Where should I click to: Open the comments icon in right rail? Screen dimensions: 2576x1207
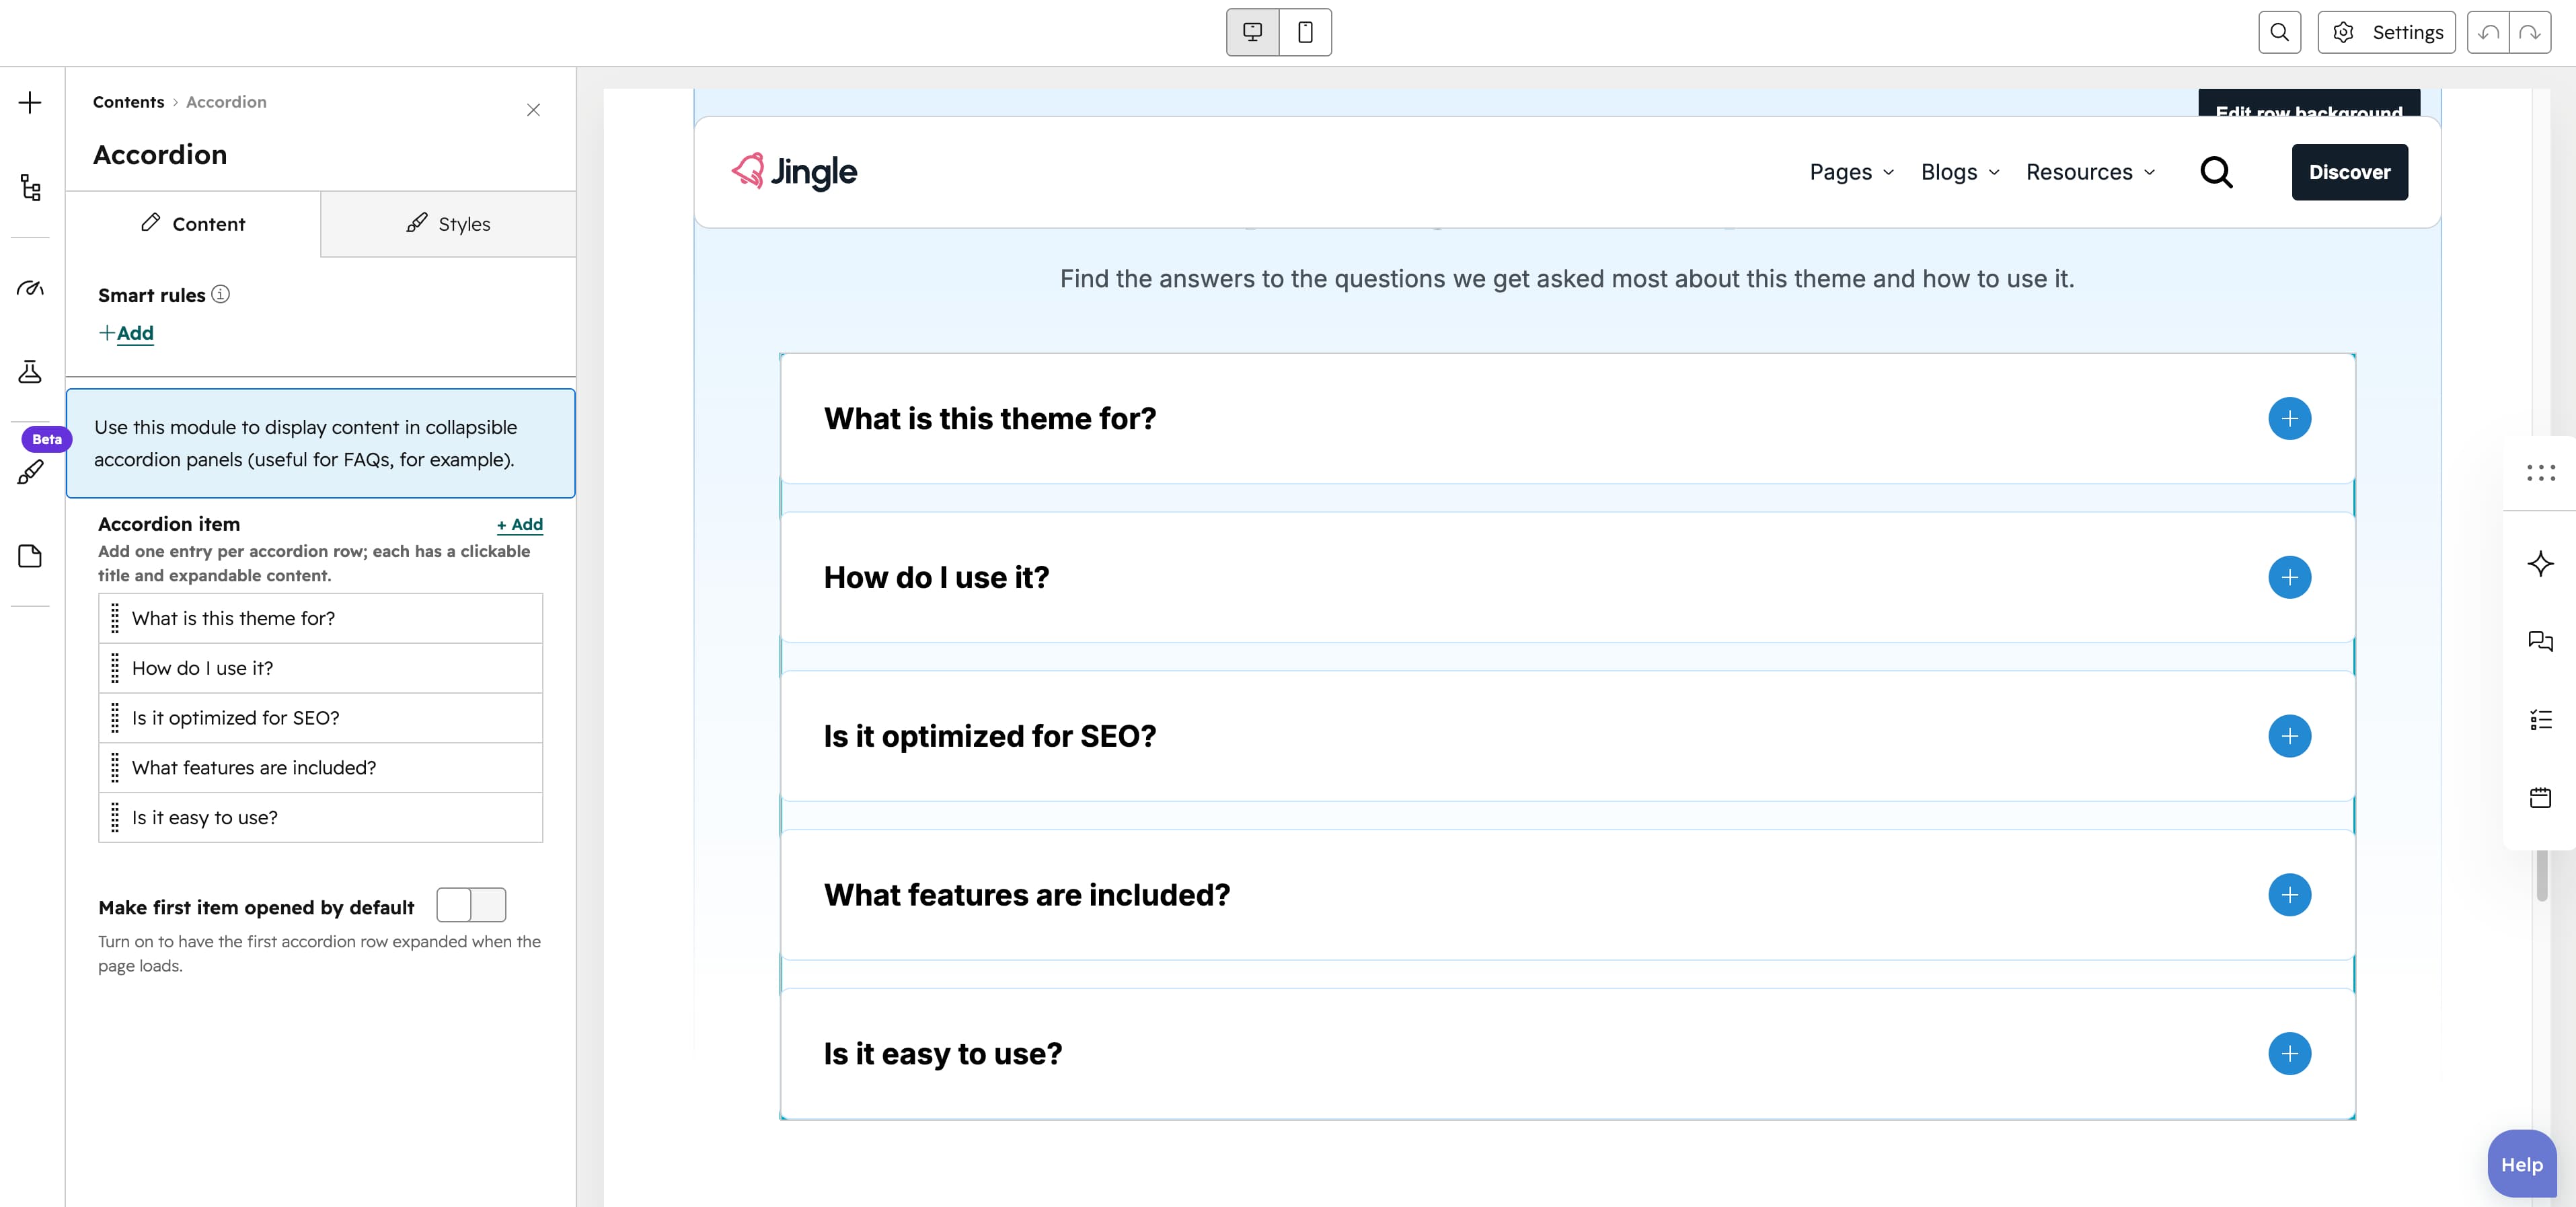tap(2540, 641)
